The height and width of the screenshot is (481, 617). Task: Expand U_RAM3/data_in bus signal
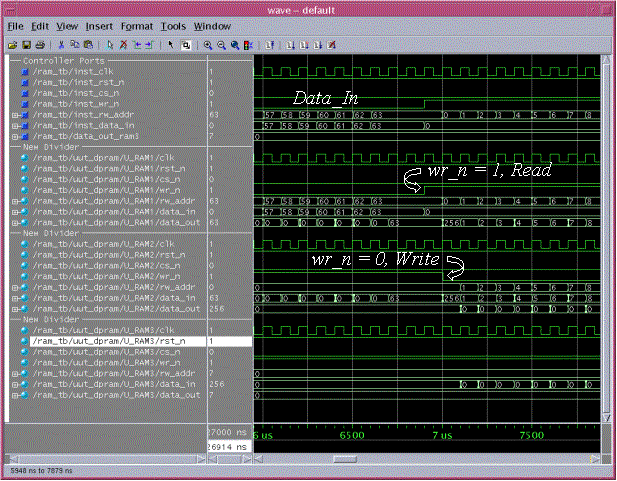click(x=15, y=384)
